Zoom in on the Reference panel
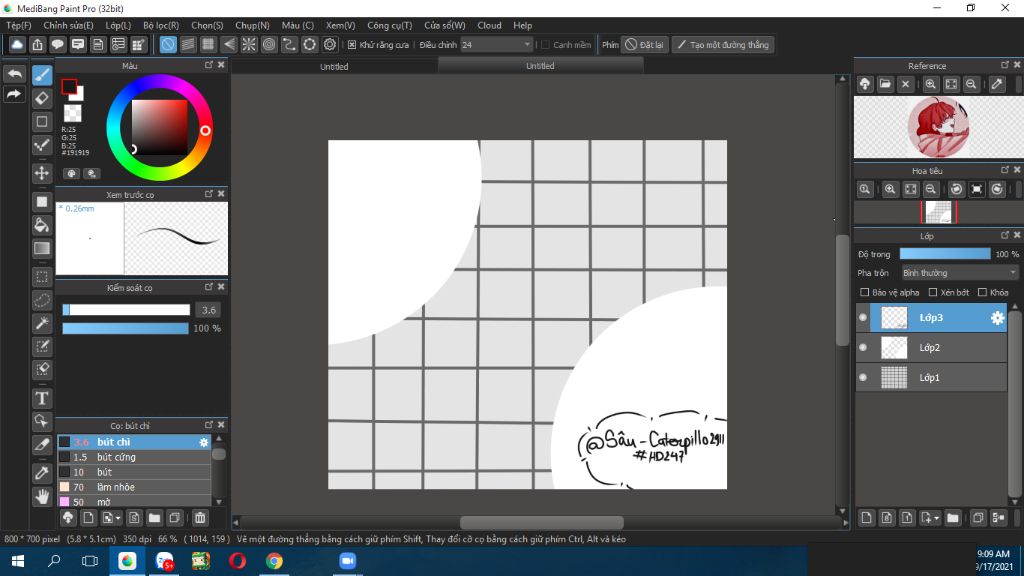This screenshot has width=1024, height=576. (x=931, y=84)
